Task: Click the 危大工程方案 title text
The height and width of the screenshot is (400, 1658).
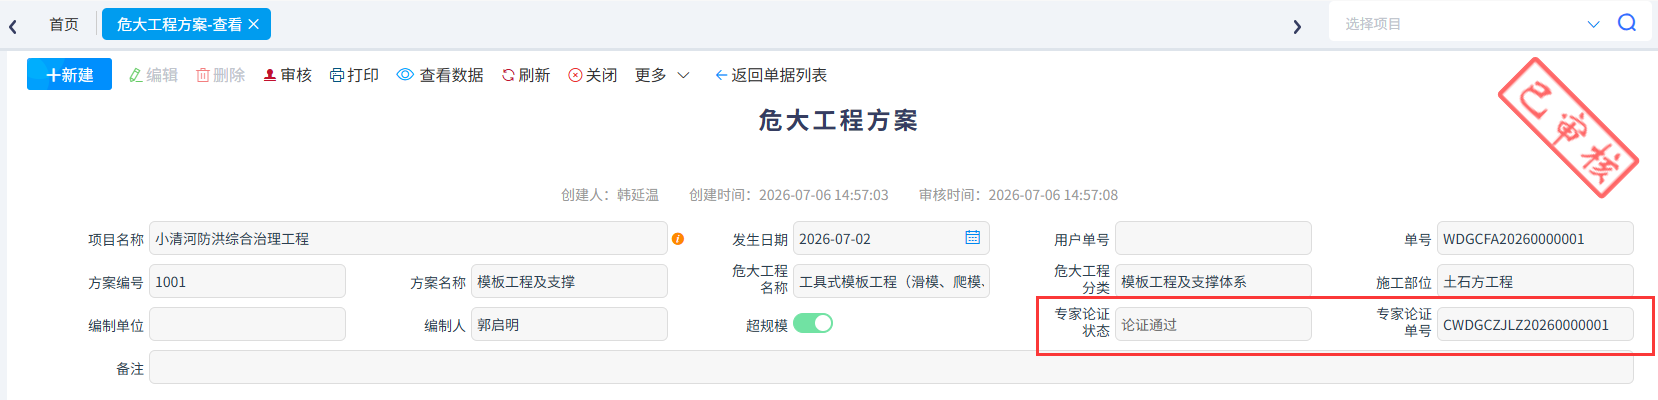Action: click(838, 120)
